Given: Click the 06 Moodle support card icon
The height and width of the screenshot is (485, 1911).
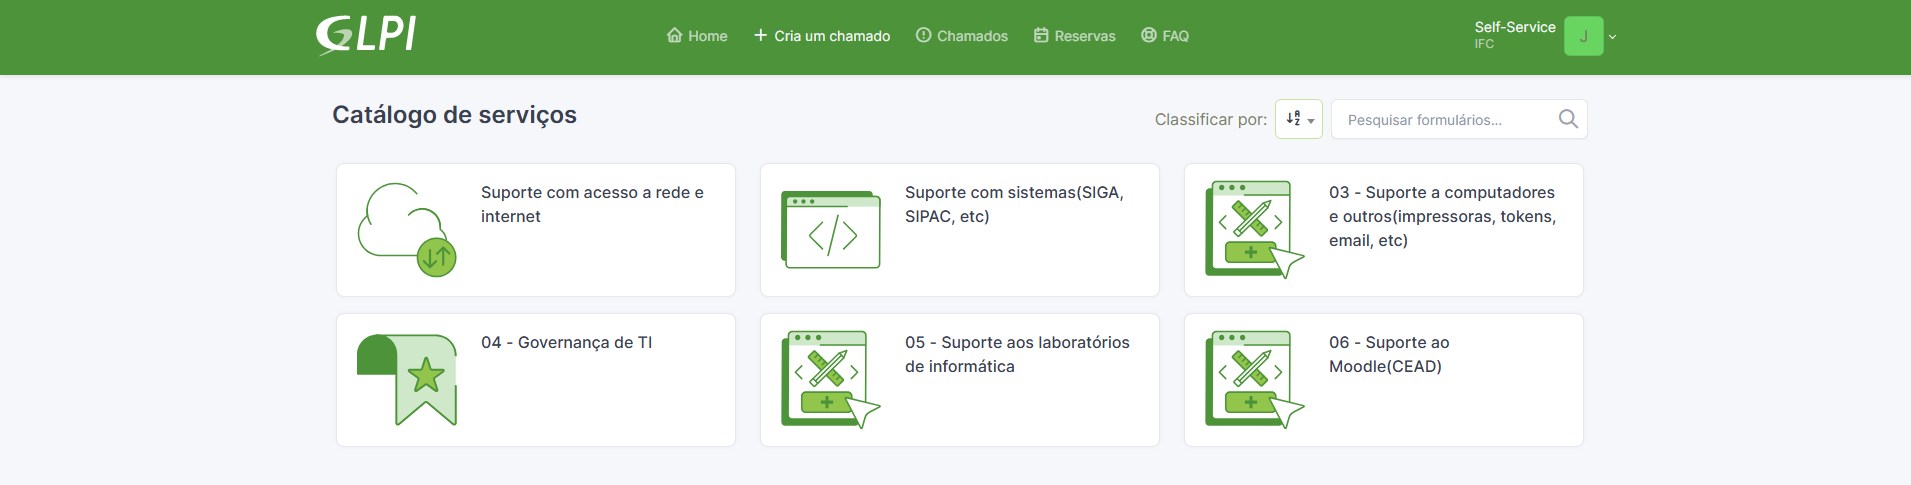Looking at the screenshot, I should tap(1255, 380).
